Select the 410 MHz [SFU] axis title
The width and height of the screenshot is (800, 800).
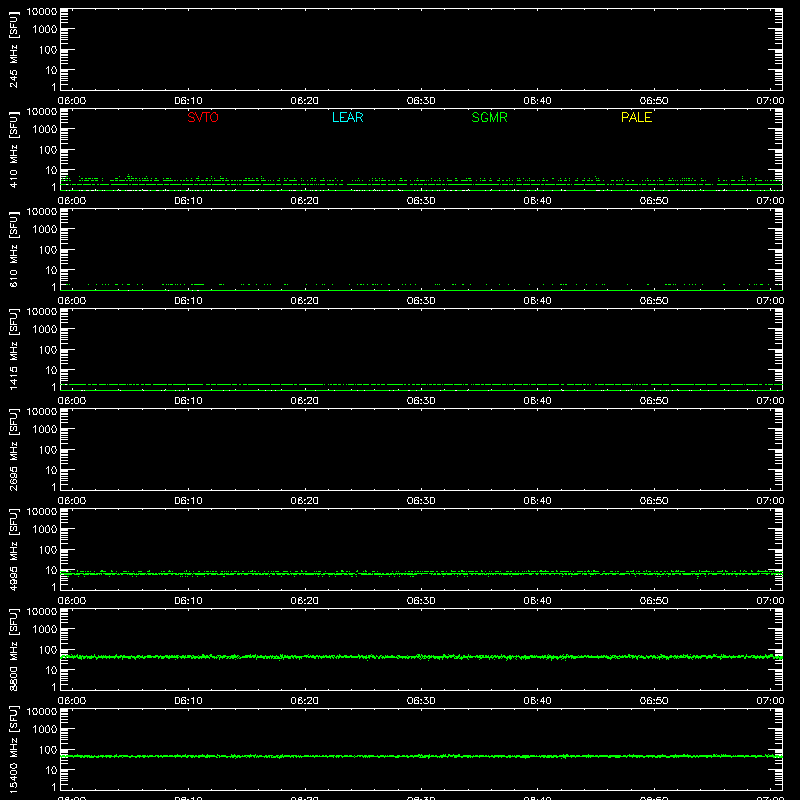point(13,149)
